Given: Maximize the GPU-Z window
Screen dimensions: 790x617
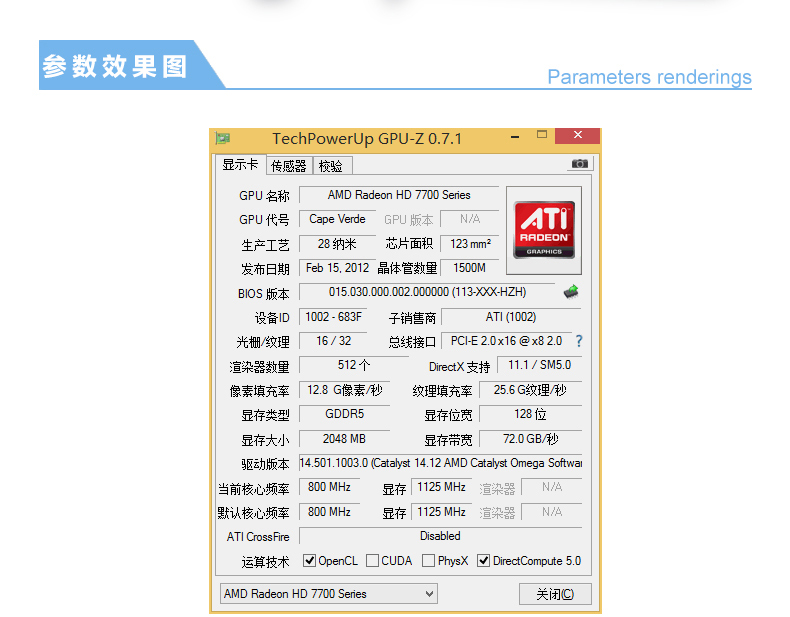Looking at the screenshot, I should tap(542, 135).
